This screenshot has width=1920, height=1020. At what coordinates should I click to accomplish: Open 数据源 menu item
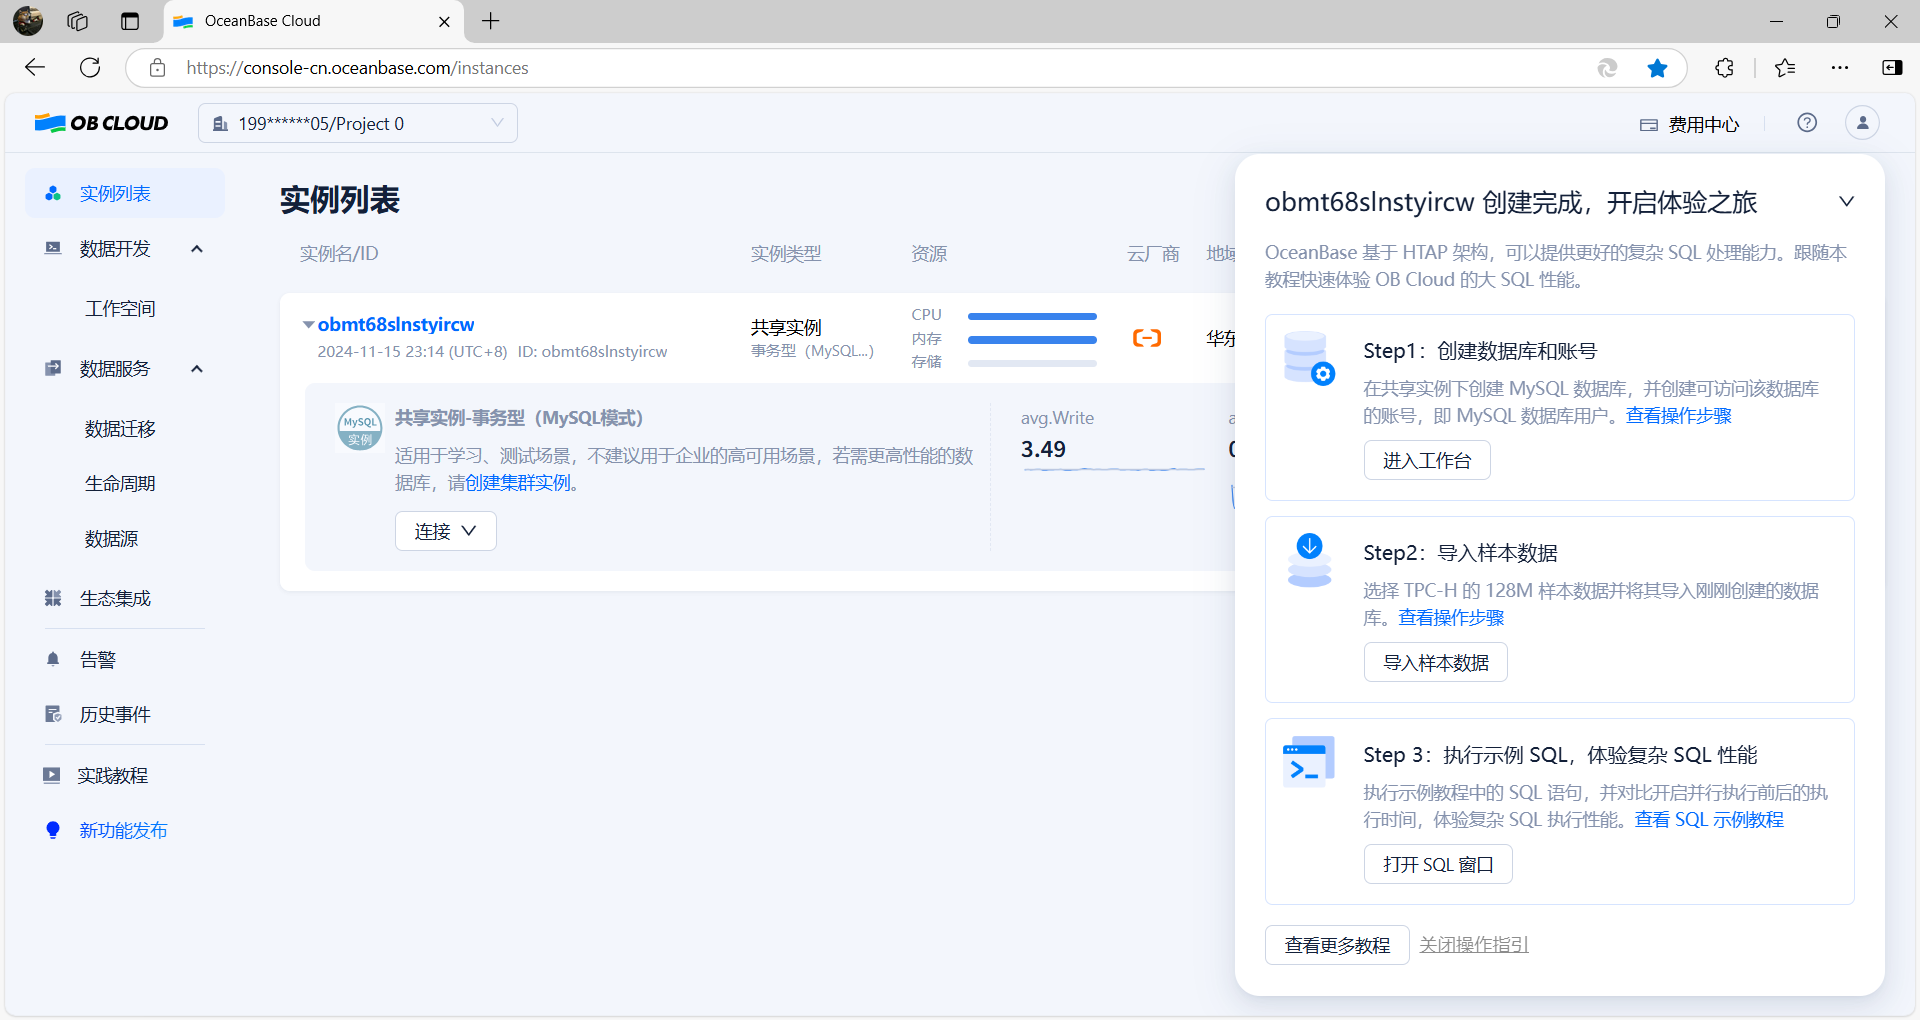[112, 538]
